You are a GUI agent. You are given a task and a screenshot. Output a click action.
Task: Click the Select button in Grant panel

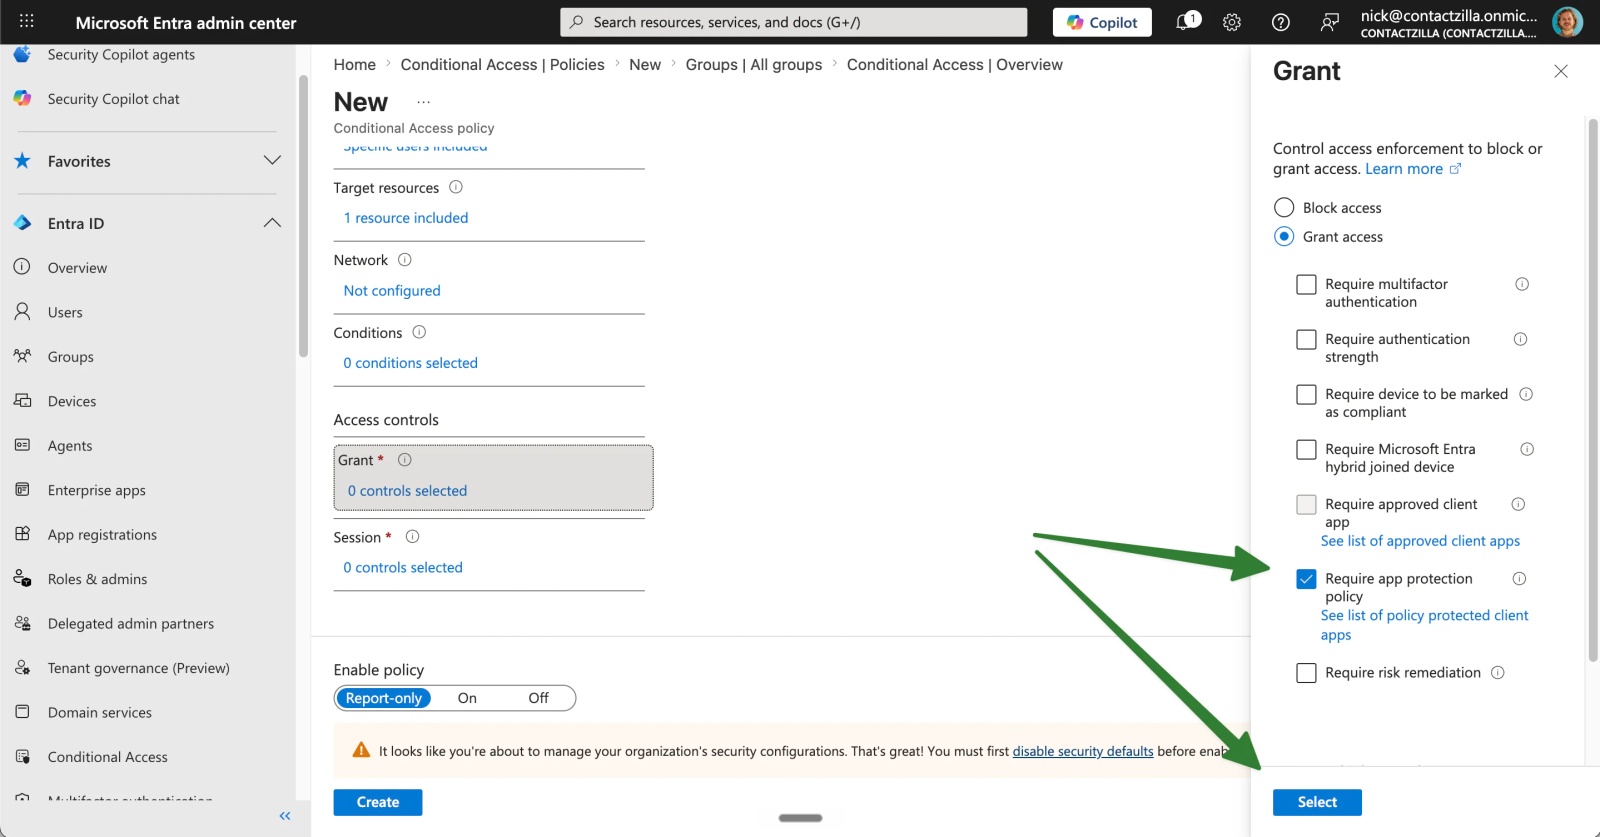pyautogui.click(x=1317, y=802)
